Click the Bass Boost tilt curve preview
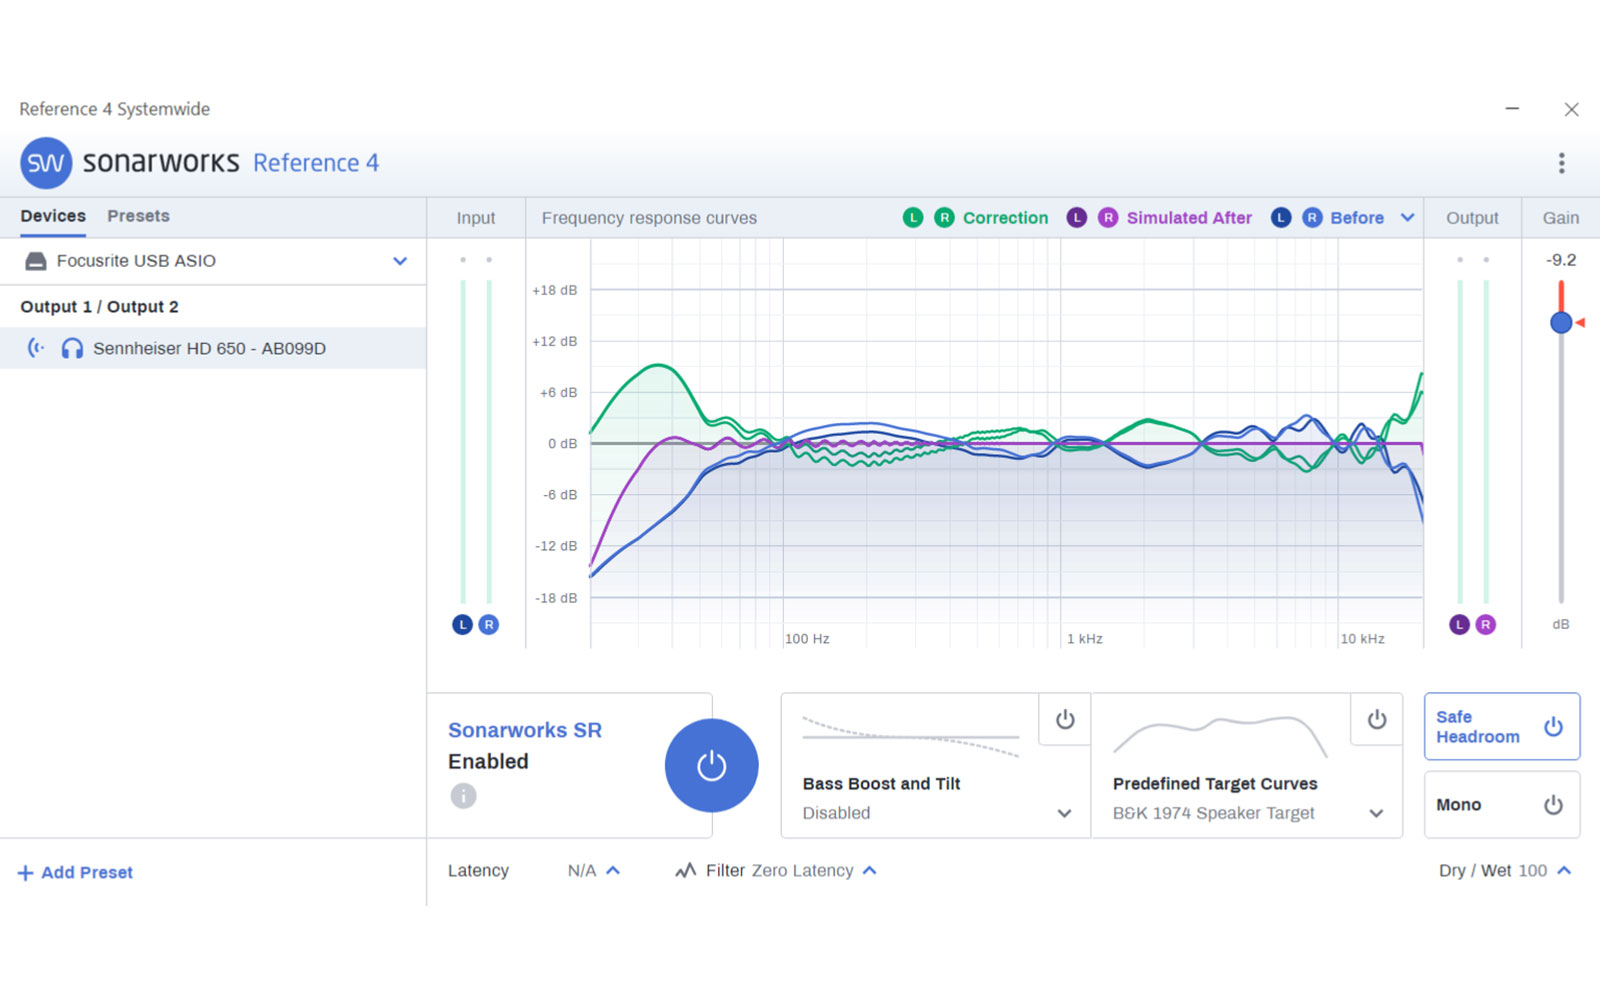 pyautogui.click(x=910, y=737)
